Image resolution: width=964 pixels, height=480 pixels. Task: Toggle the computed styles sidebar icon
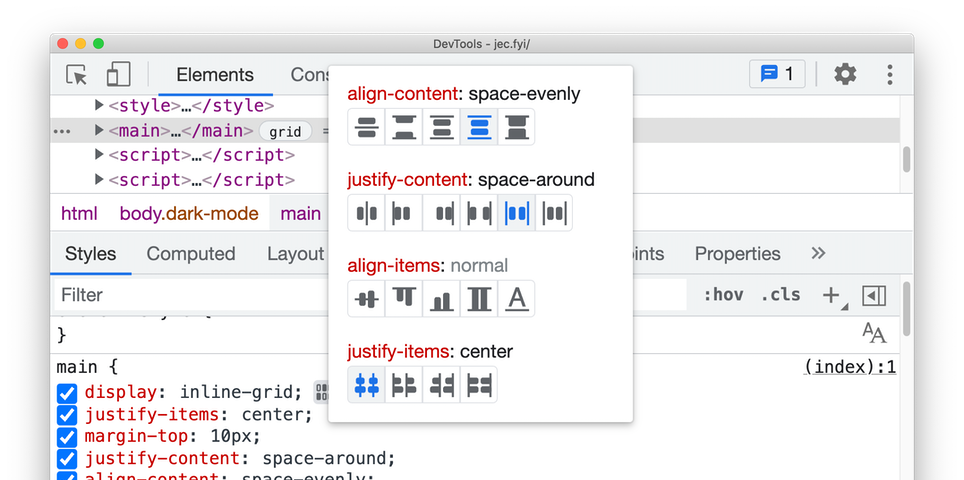pos(874,296)
